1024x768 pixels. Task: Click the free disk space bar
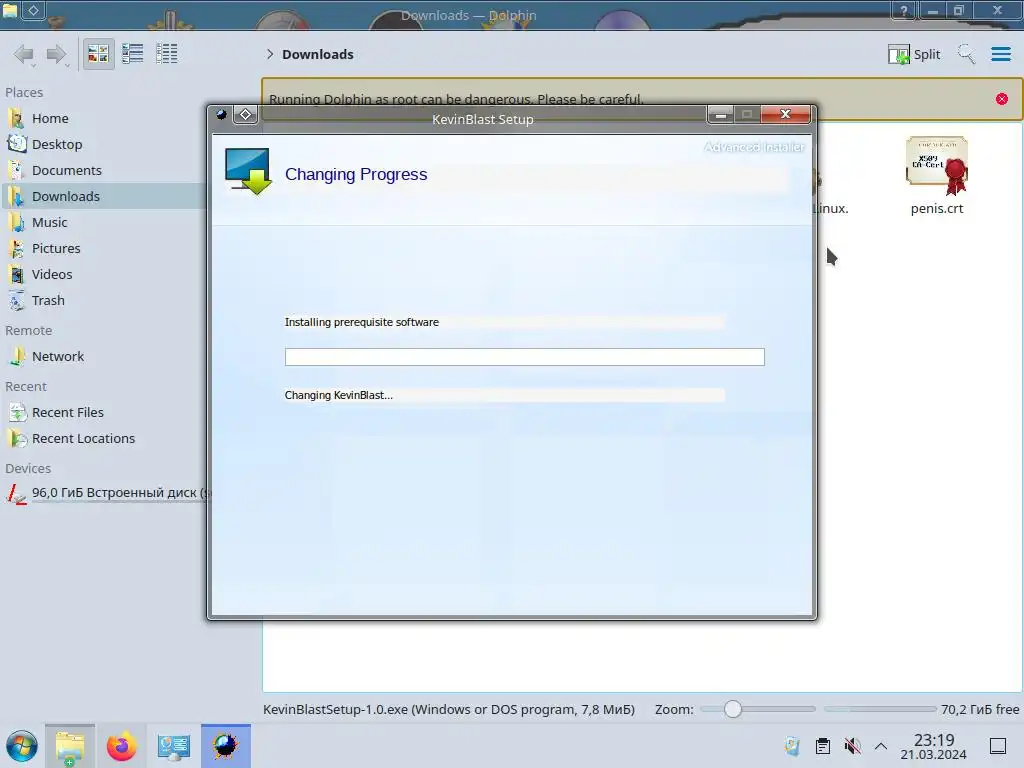point(880,709)
